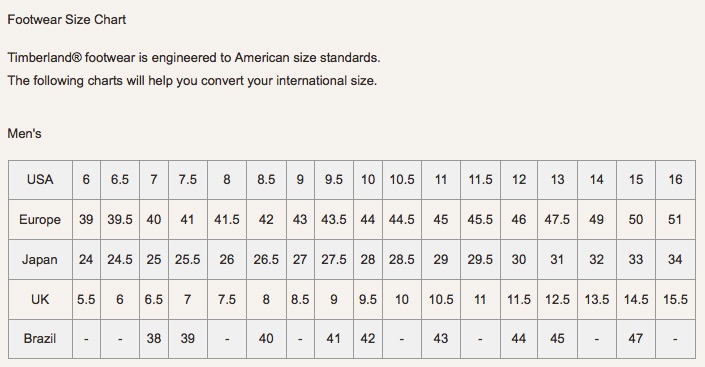Select Europe size 43.5 cell
705x367 pixels.
coord(334,219)
